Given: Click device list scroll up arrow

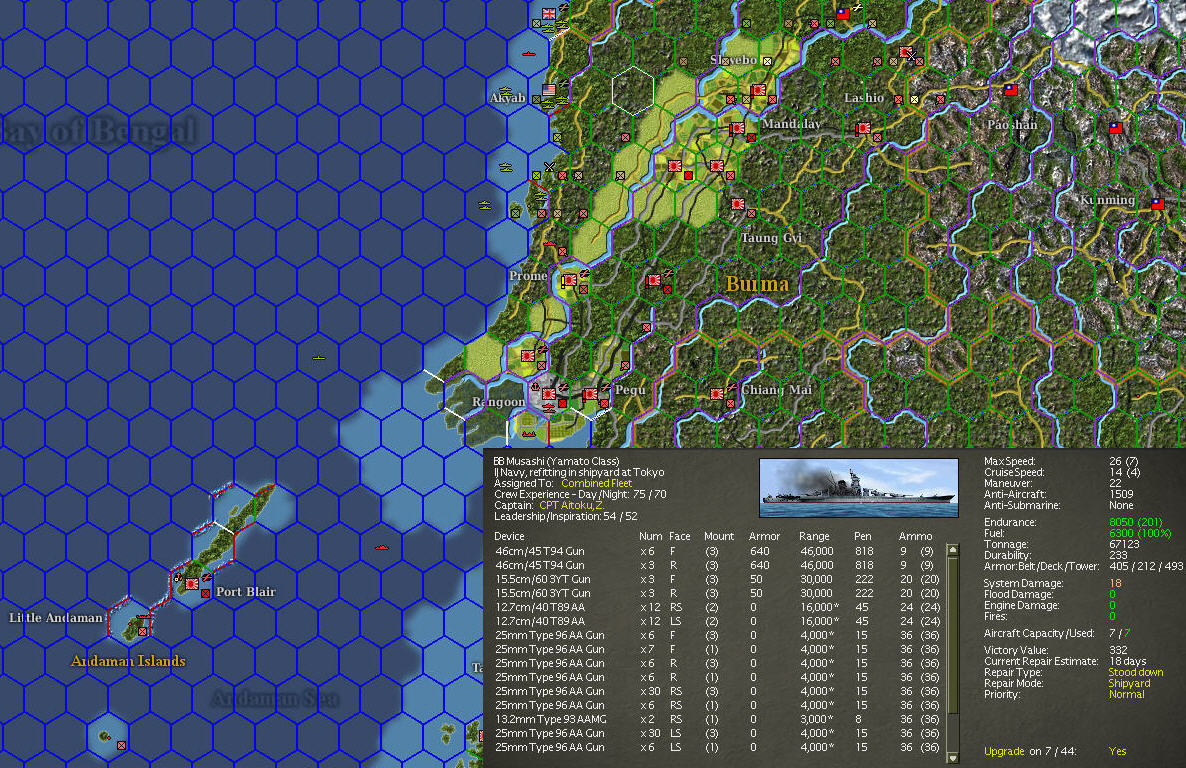Looking at the screenshot, I should tap(953, 550).
